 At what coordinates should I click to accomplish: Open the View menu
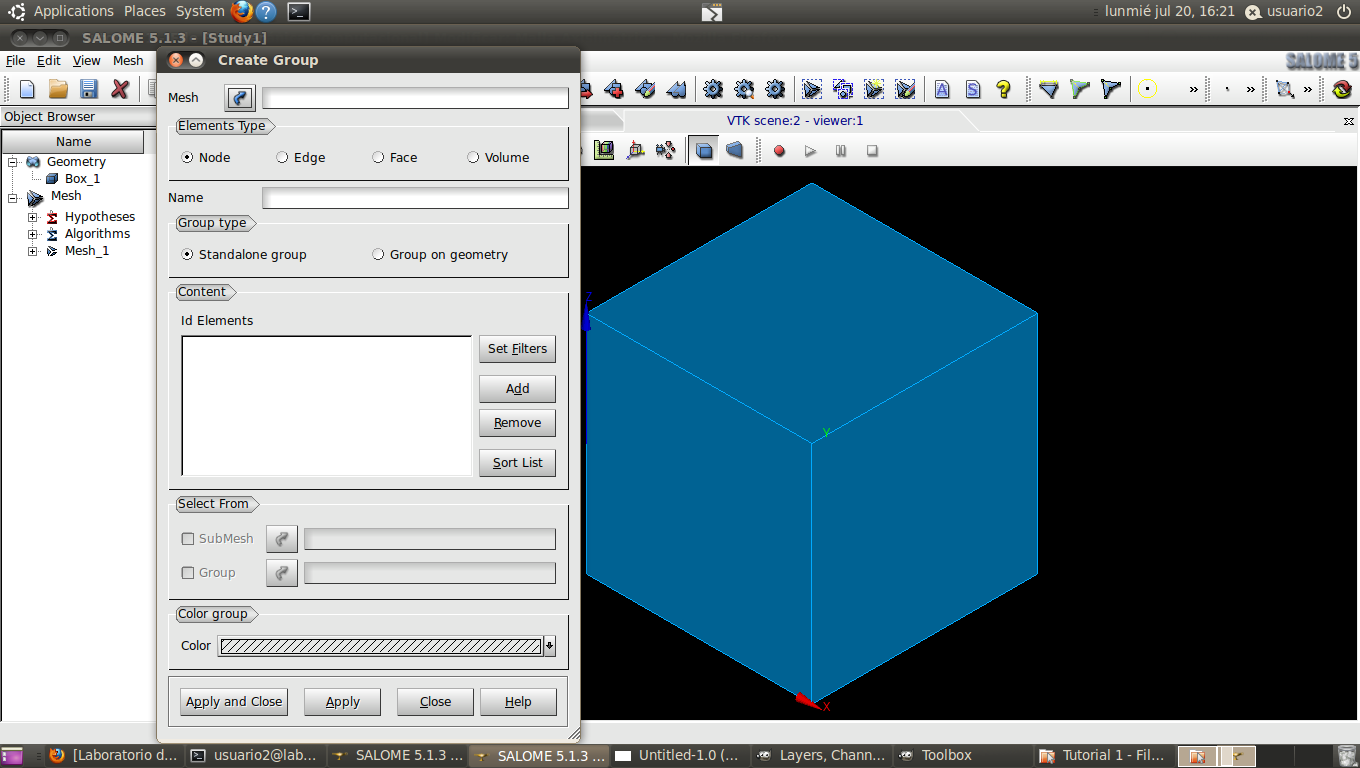[87, 60]
